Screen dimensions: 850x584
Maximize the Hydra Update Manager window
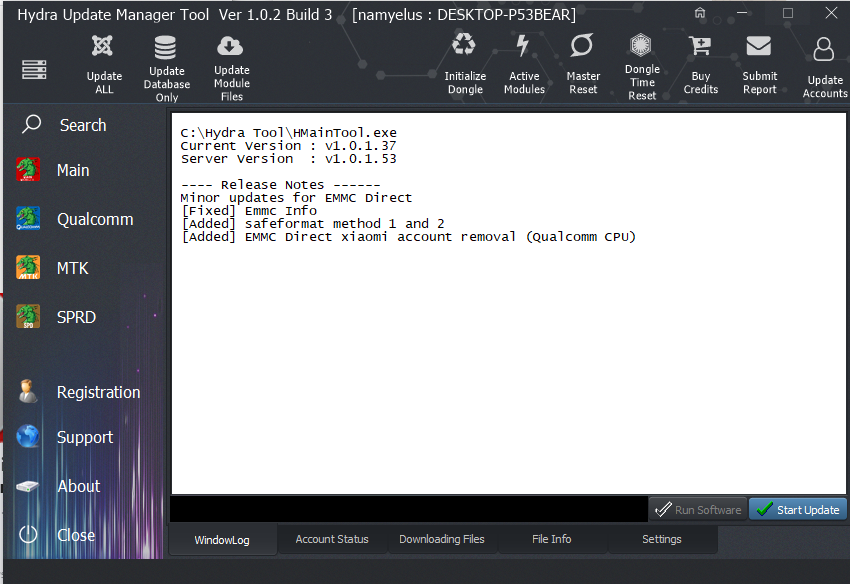pyautogui.click(x=788, y=13)
